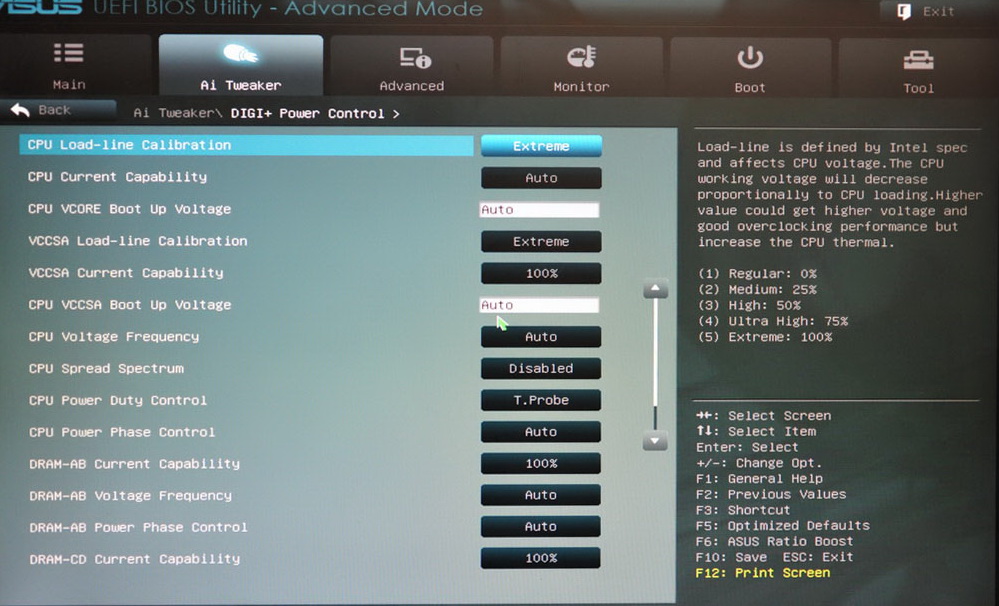The height and width of the screenshot is (606, 999).
Task: Select the CPU Load-line Calibration row label
Action: click(x=129, y=145)
